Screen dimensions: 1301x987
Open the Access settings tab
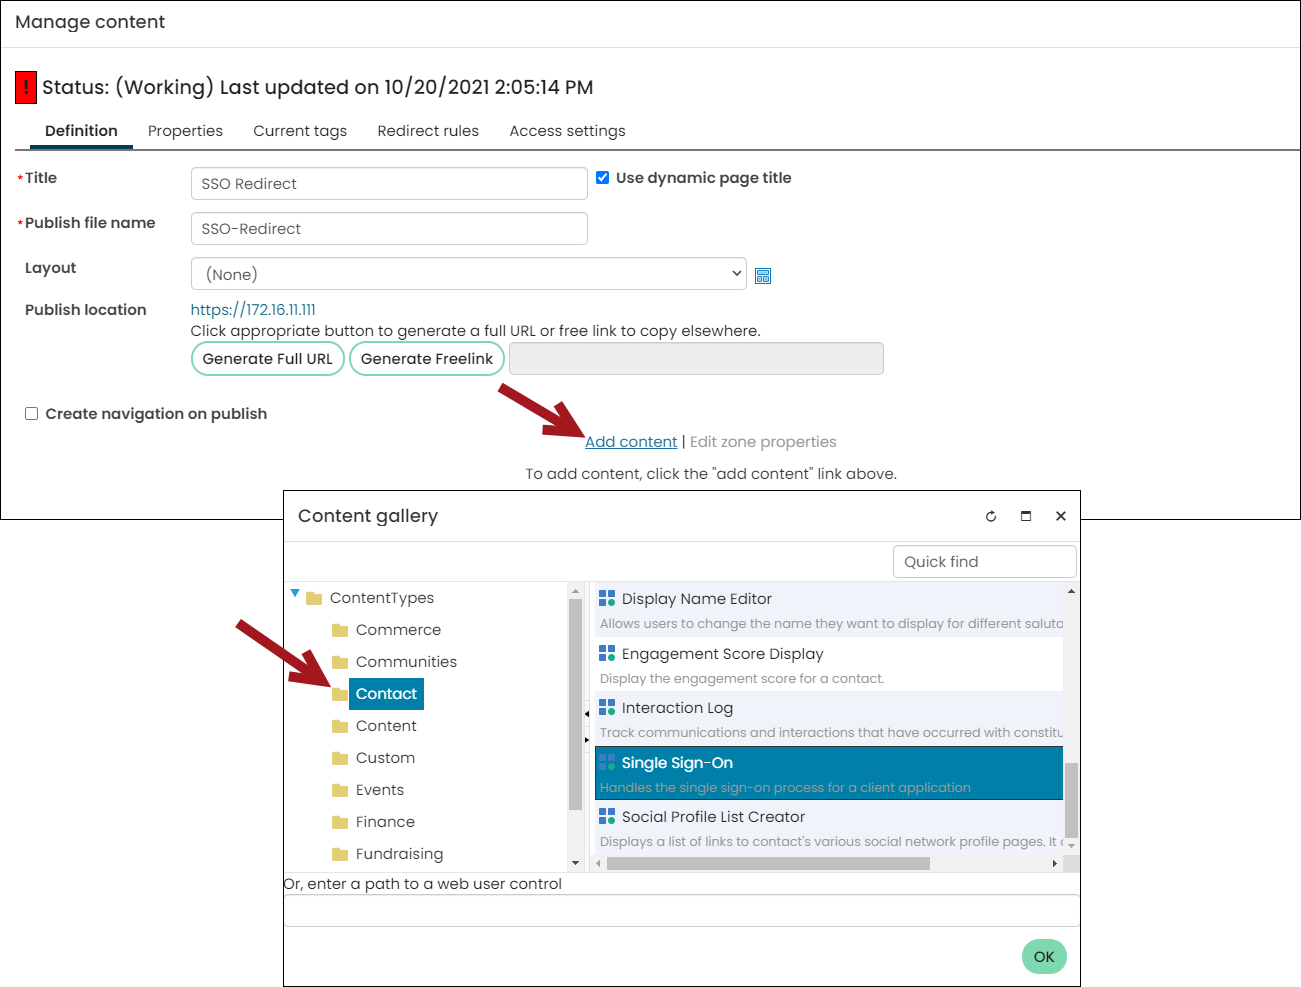[567, 131]
